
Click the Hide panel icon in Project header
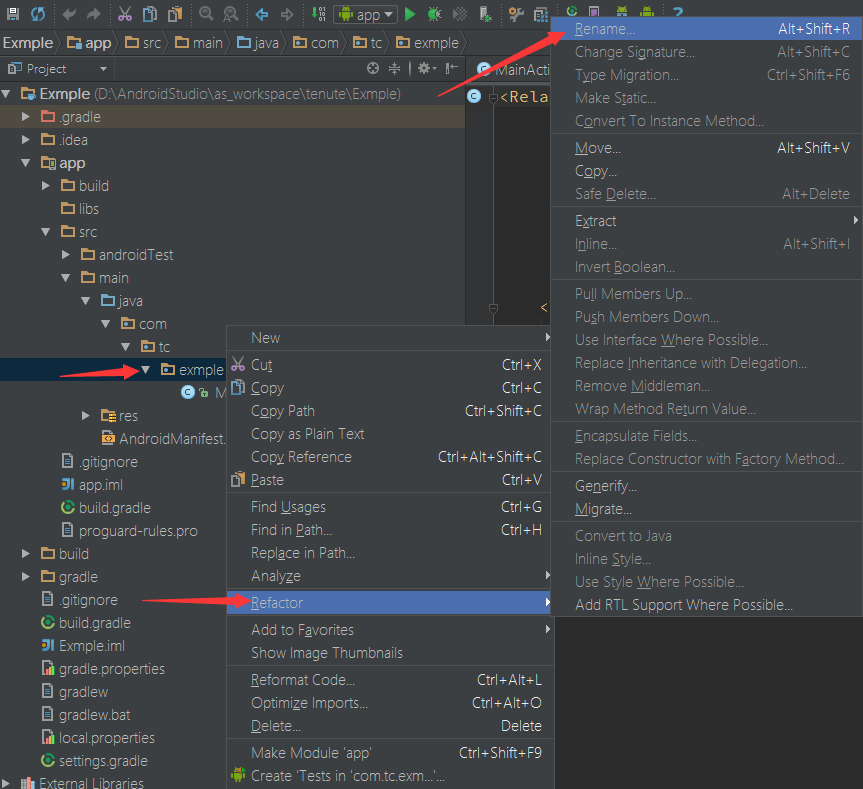[451, 68]
